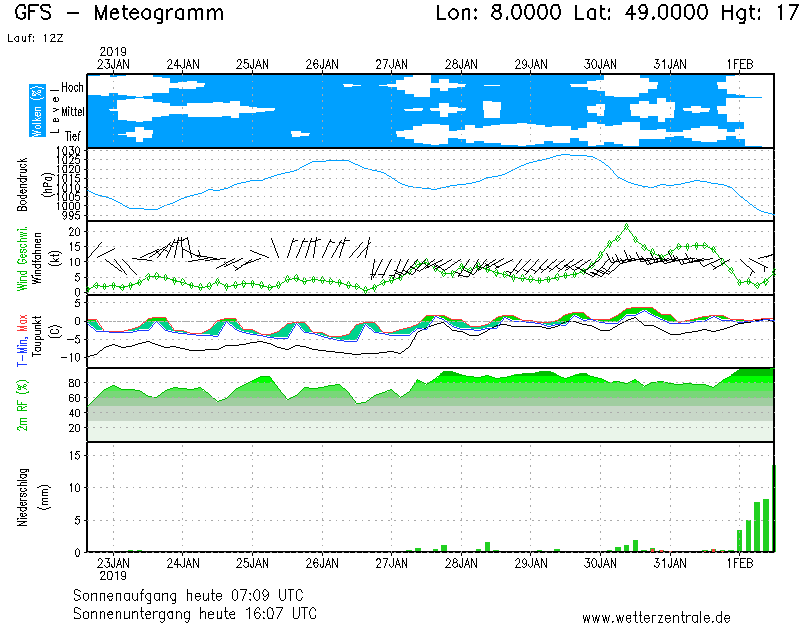The width and height of the screenshot is (800, 625).
Task: Click the 'Wind Geschwi.' green axis label
Action: coord(22,259)
